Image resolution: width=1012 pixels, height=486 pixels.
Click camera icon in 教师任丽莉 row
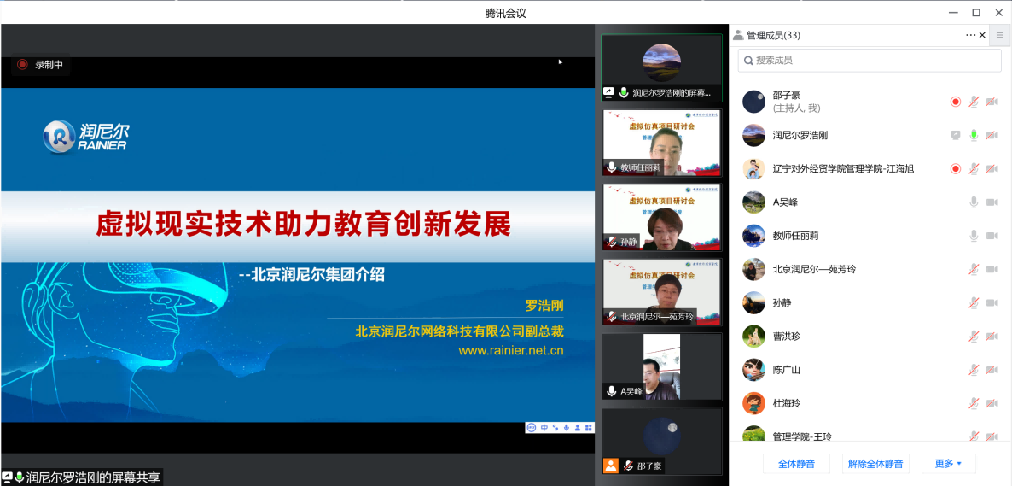pyautogui.click(x=992, y=236)
